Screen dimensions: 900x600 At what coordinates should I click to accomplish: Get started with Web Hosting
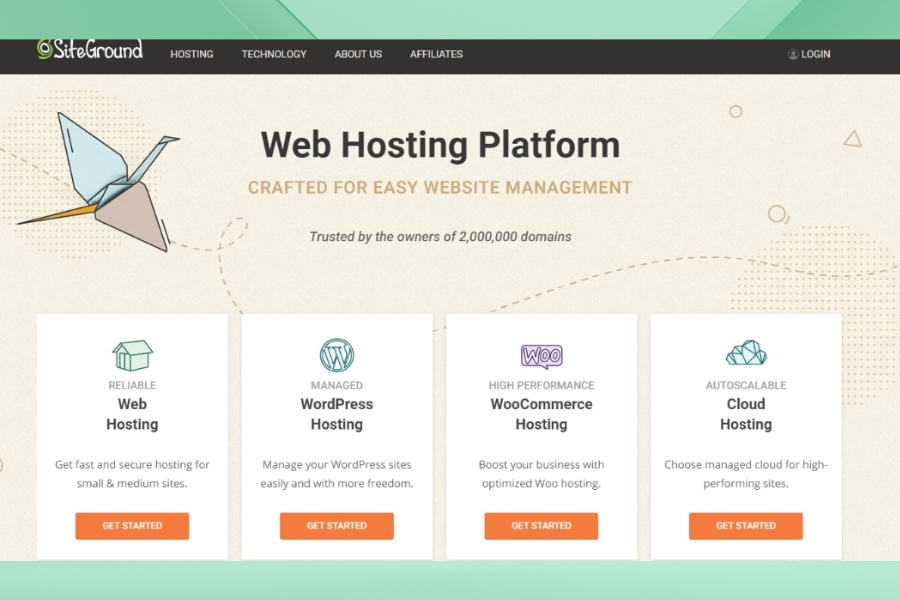pyautogui.click(x=132, y=526)
